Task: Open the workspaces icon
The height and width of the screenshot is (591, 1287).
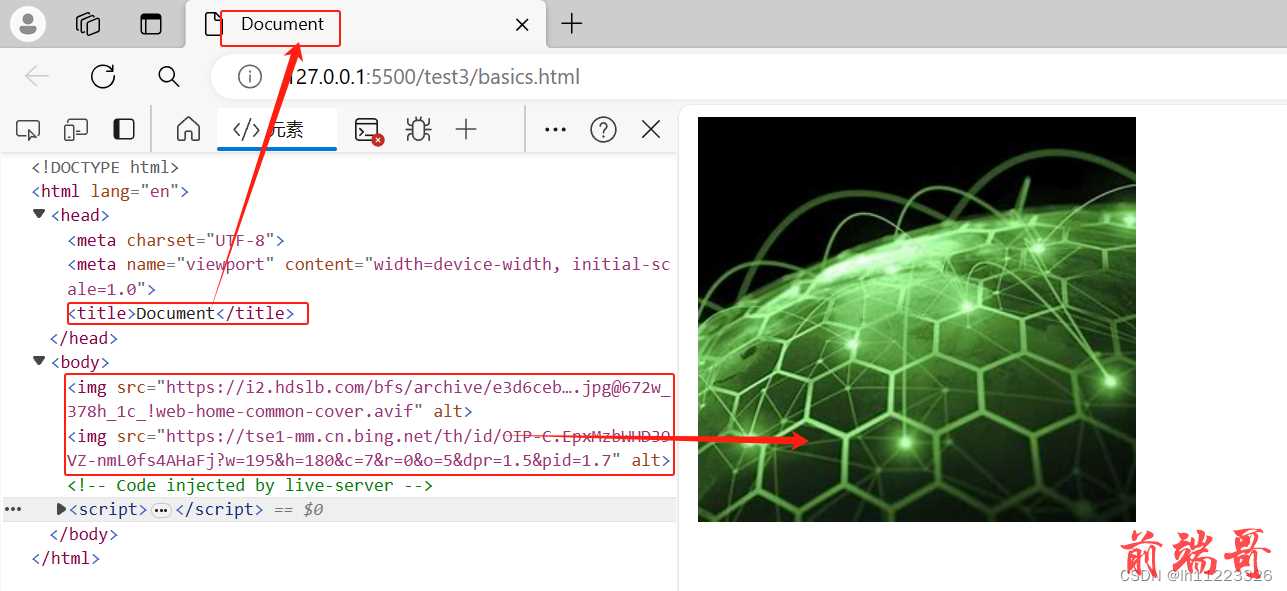Action: [89, 24]
